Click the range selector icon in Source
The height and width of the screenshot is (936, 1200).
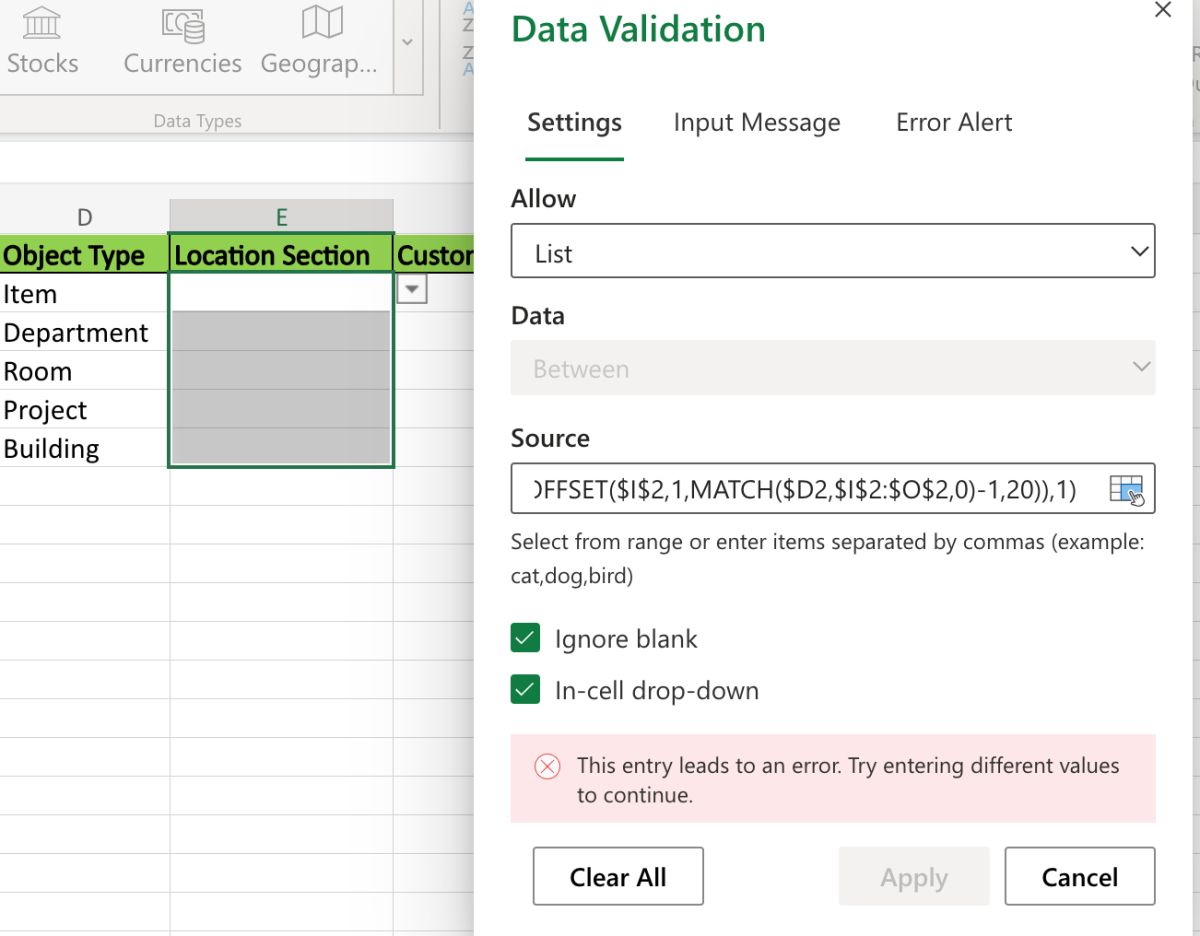[1126, 489]
